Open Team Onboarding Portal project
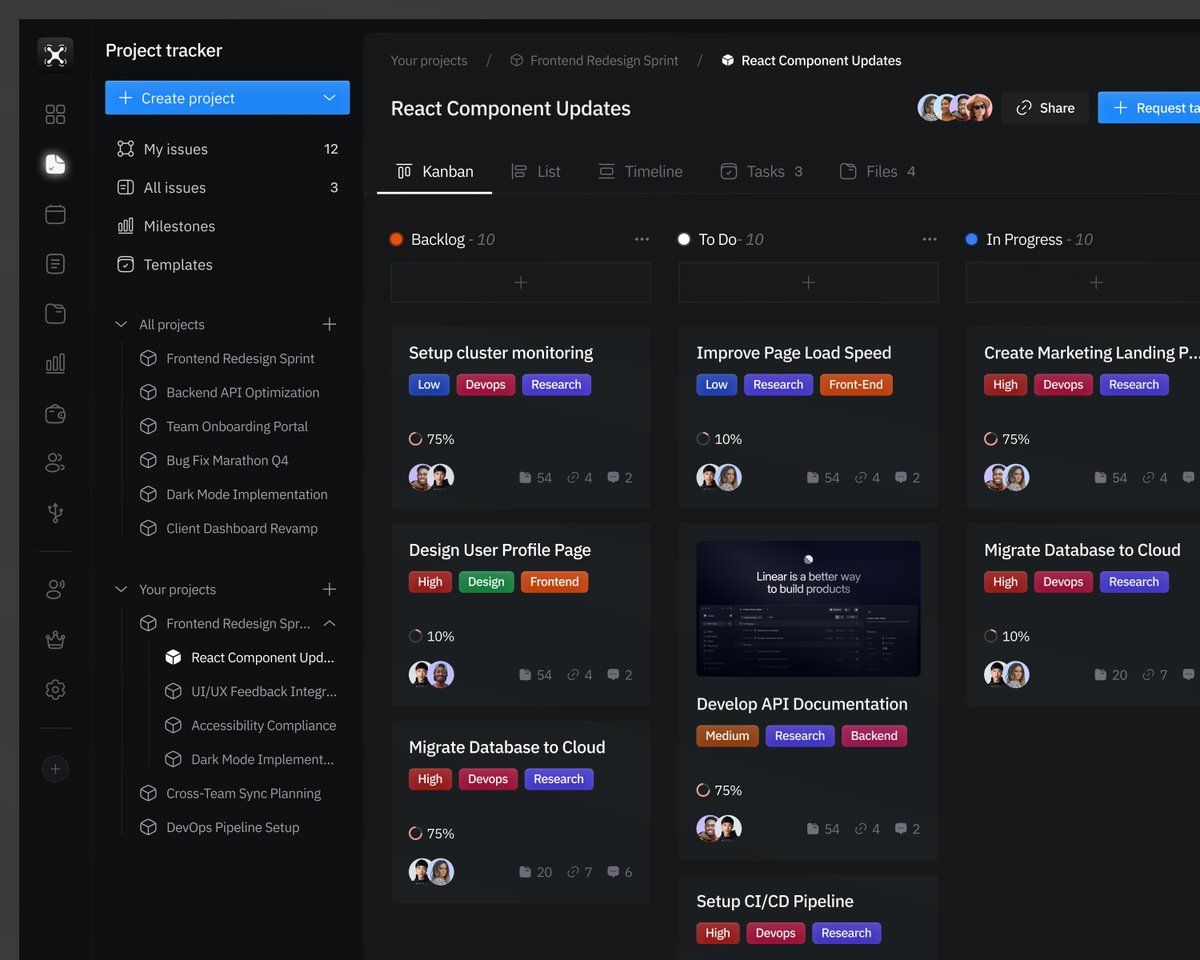 click(x=223, y=426)
